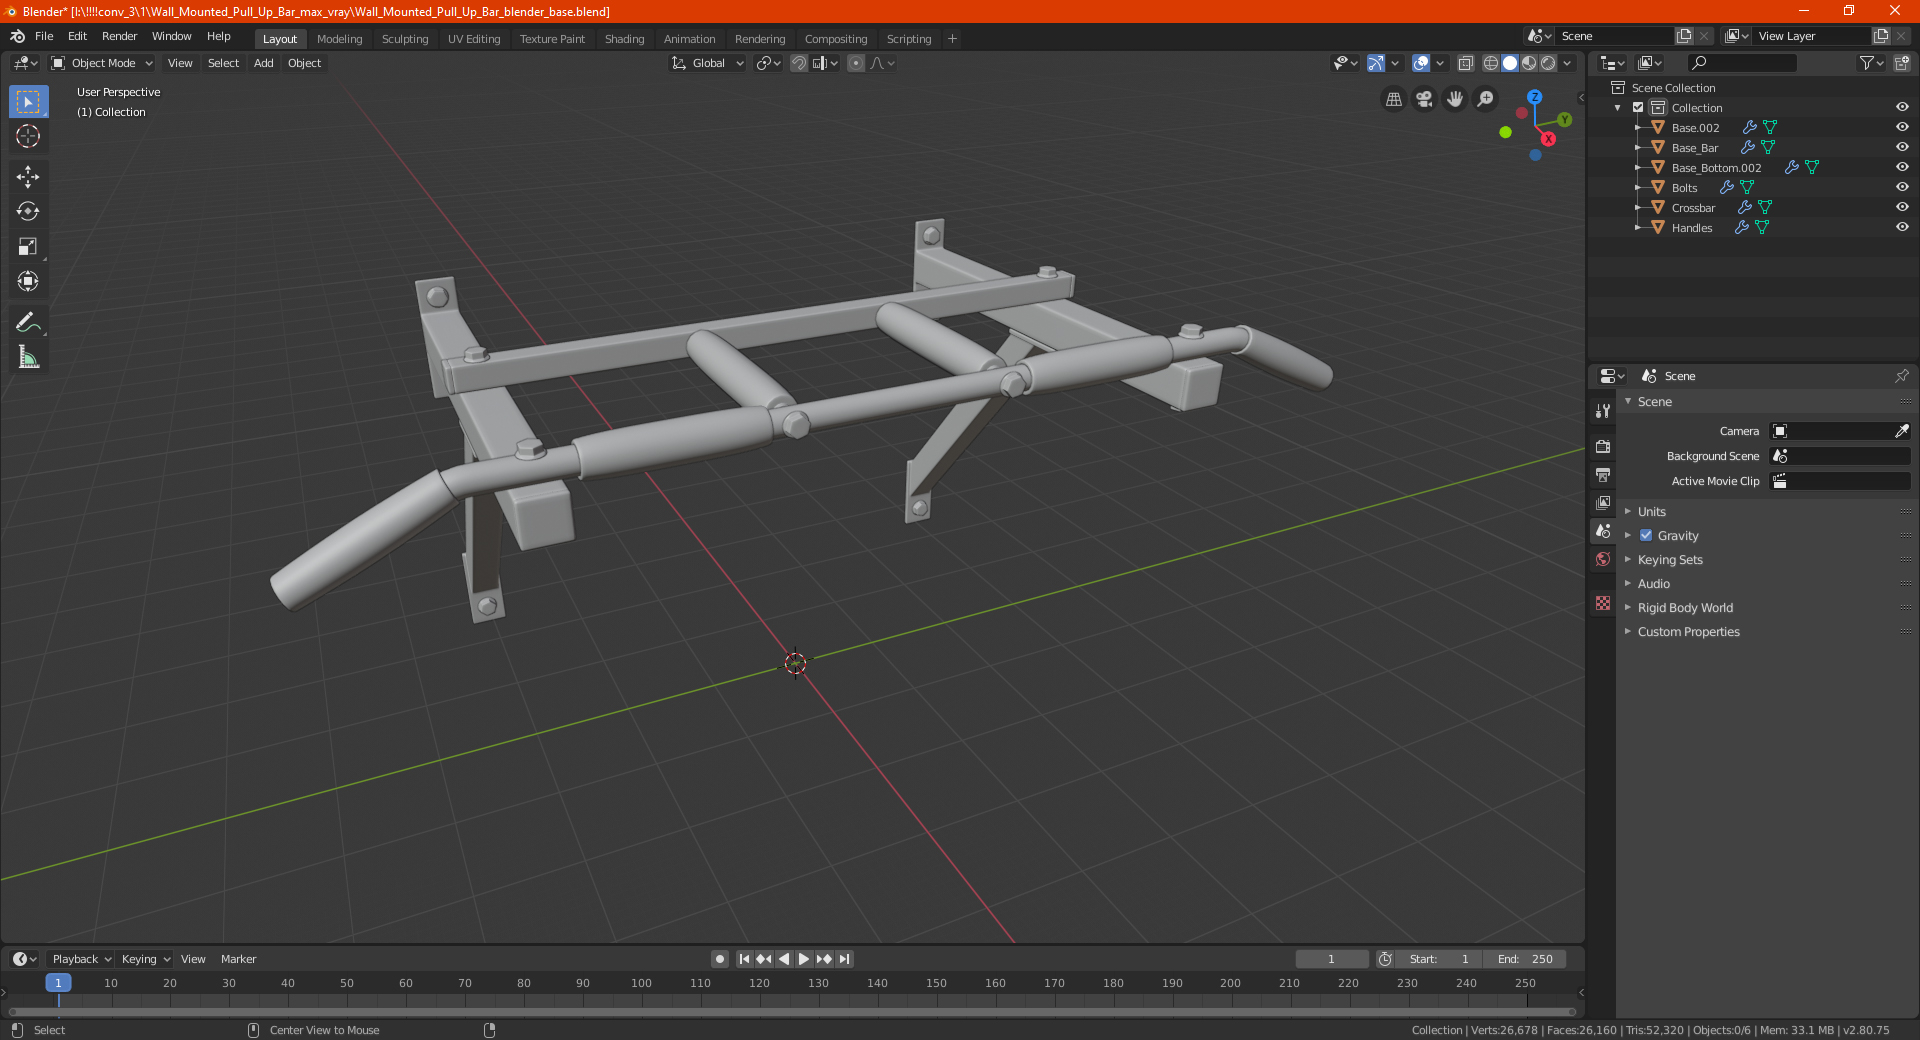Expand the Crossbar object tree row
This screenshot has height=1040, width=1920.
[1638, 207]
